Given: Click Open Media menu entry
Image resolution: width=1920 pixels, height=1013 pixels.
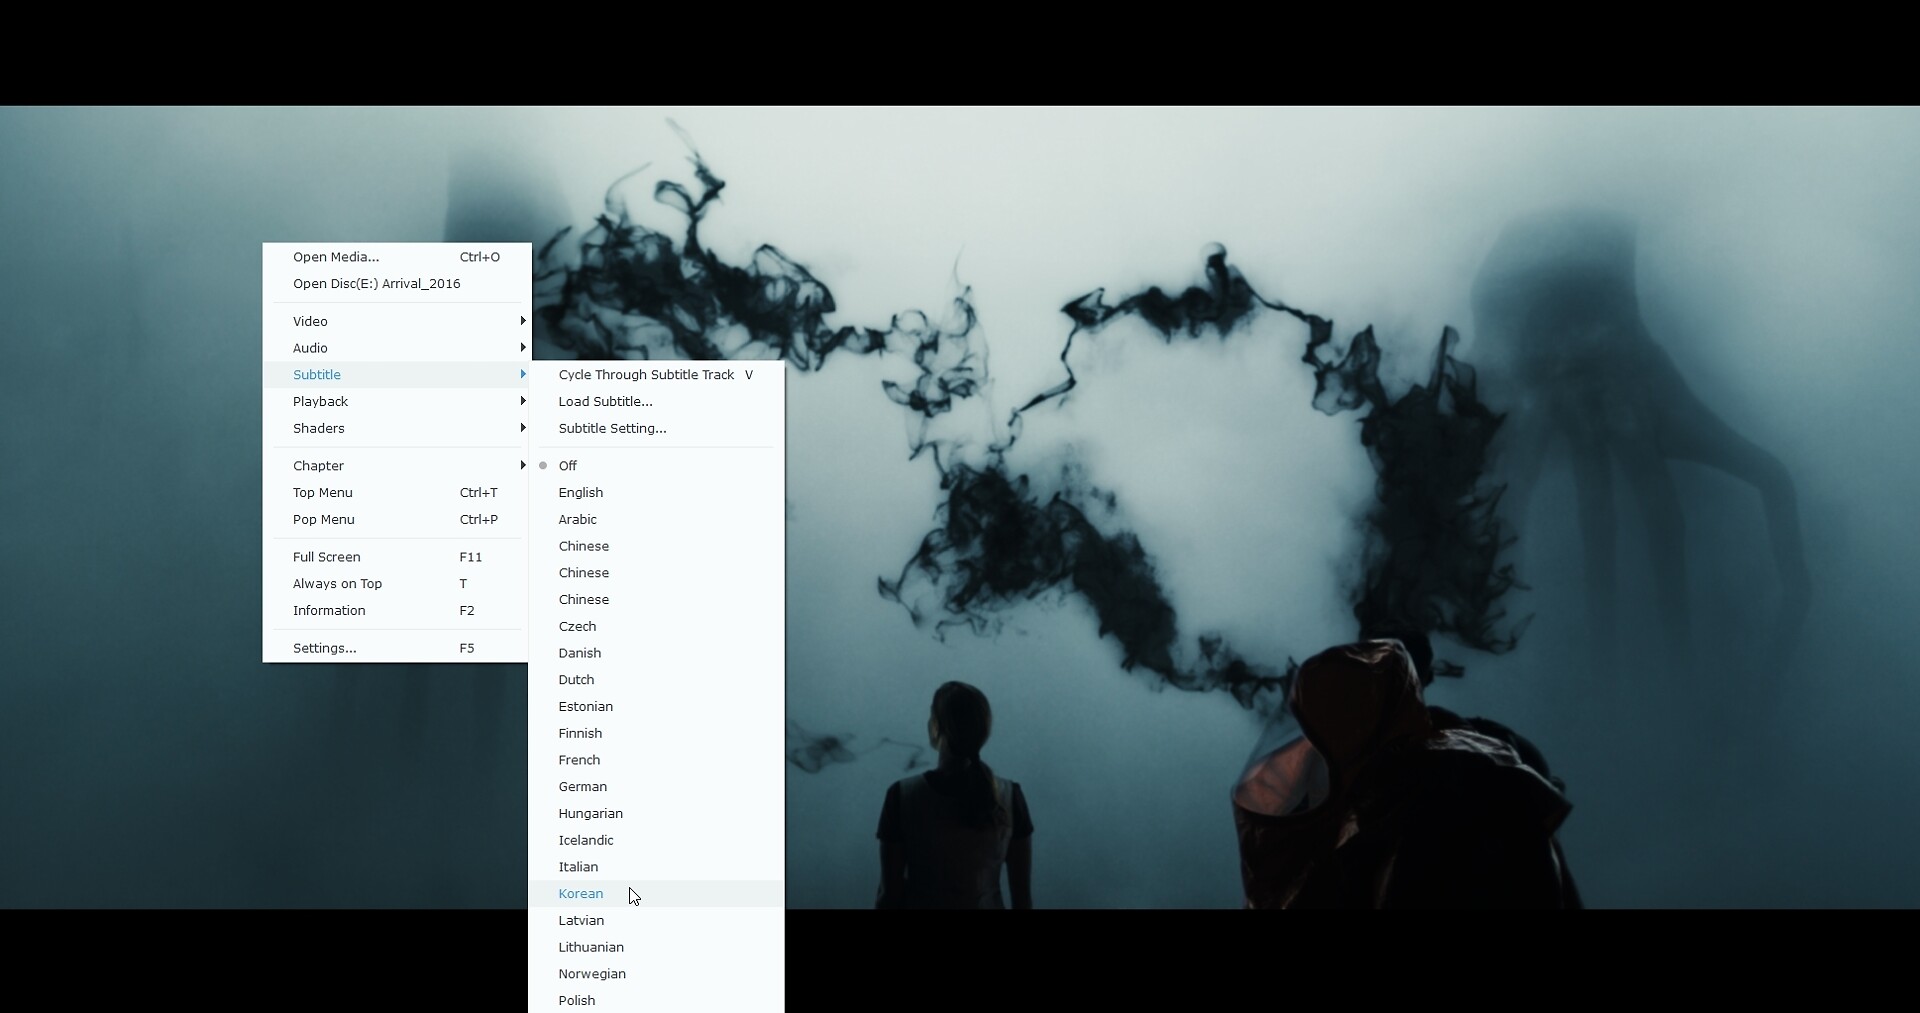Looking at the screenshot, I should pyautogui.click(x=335, y=257).
